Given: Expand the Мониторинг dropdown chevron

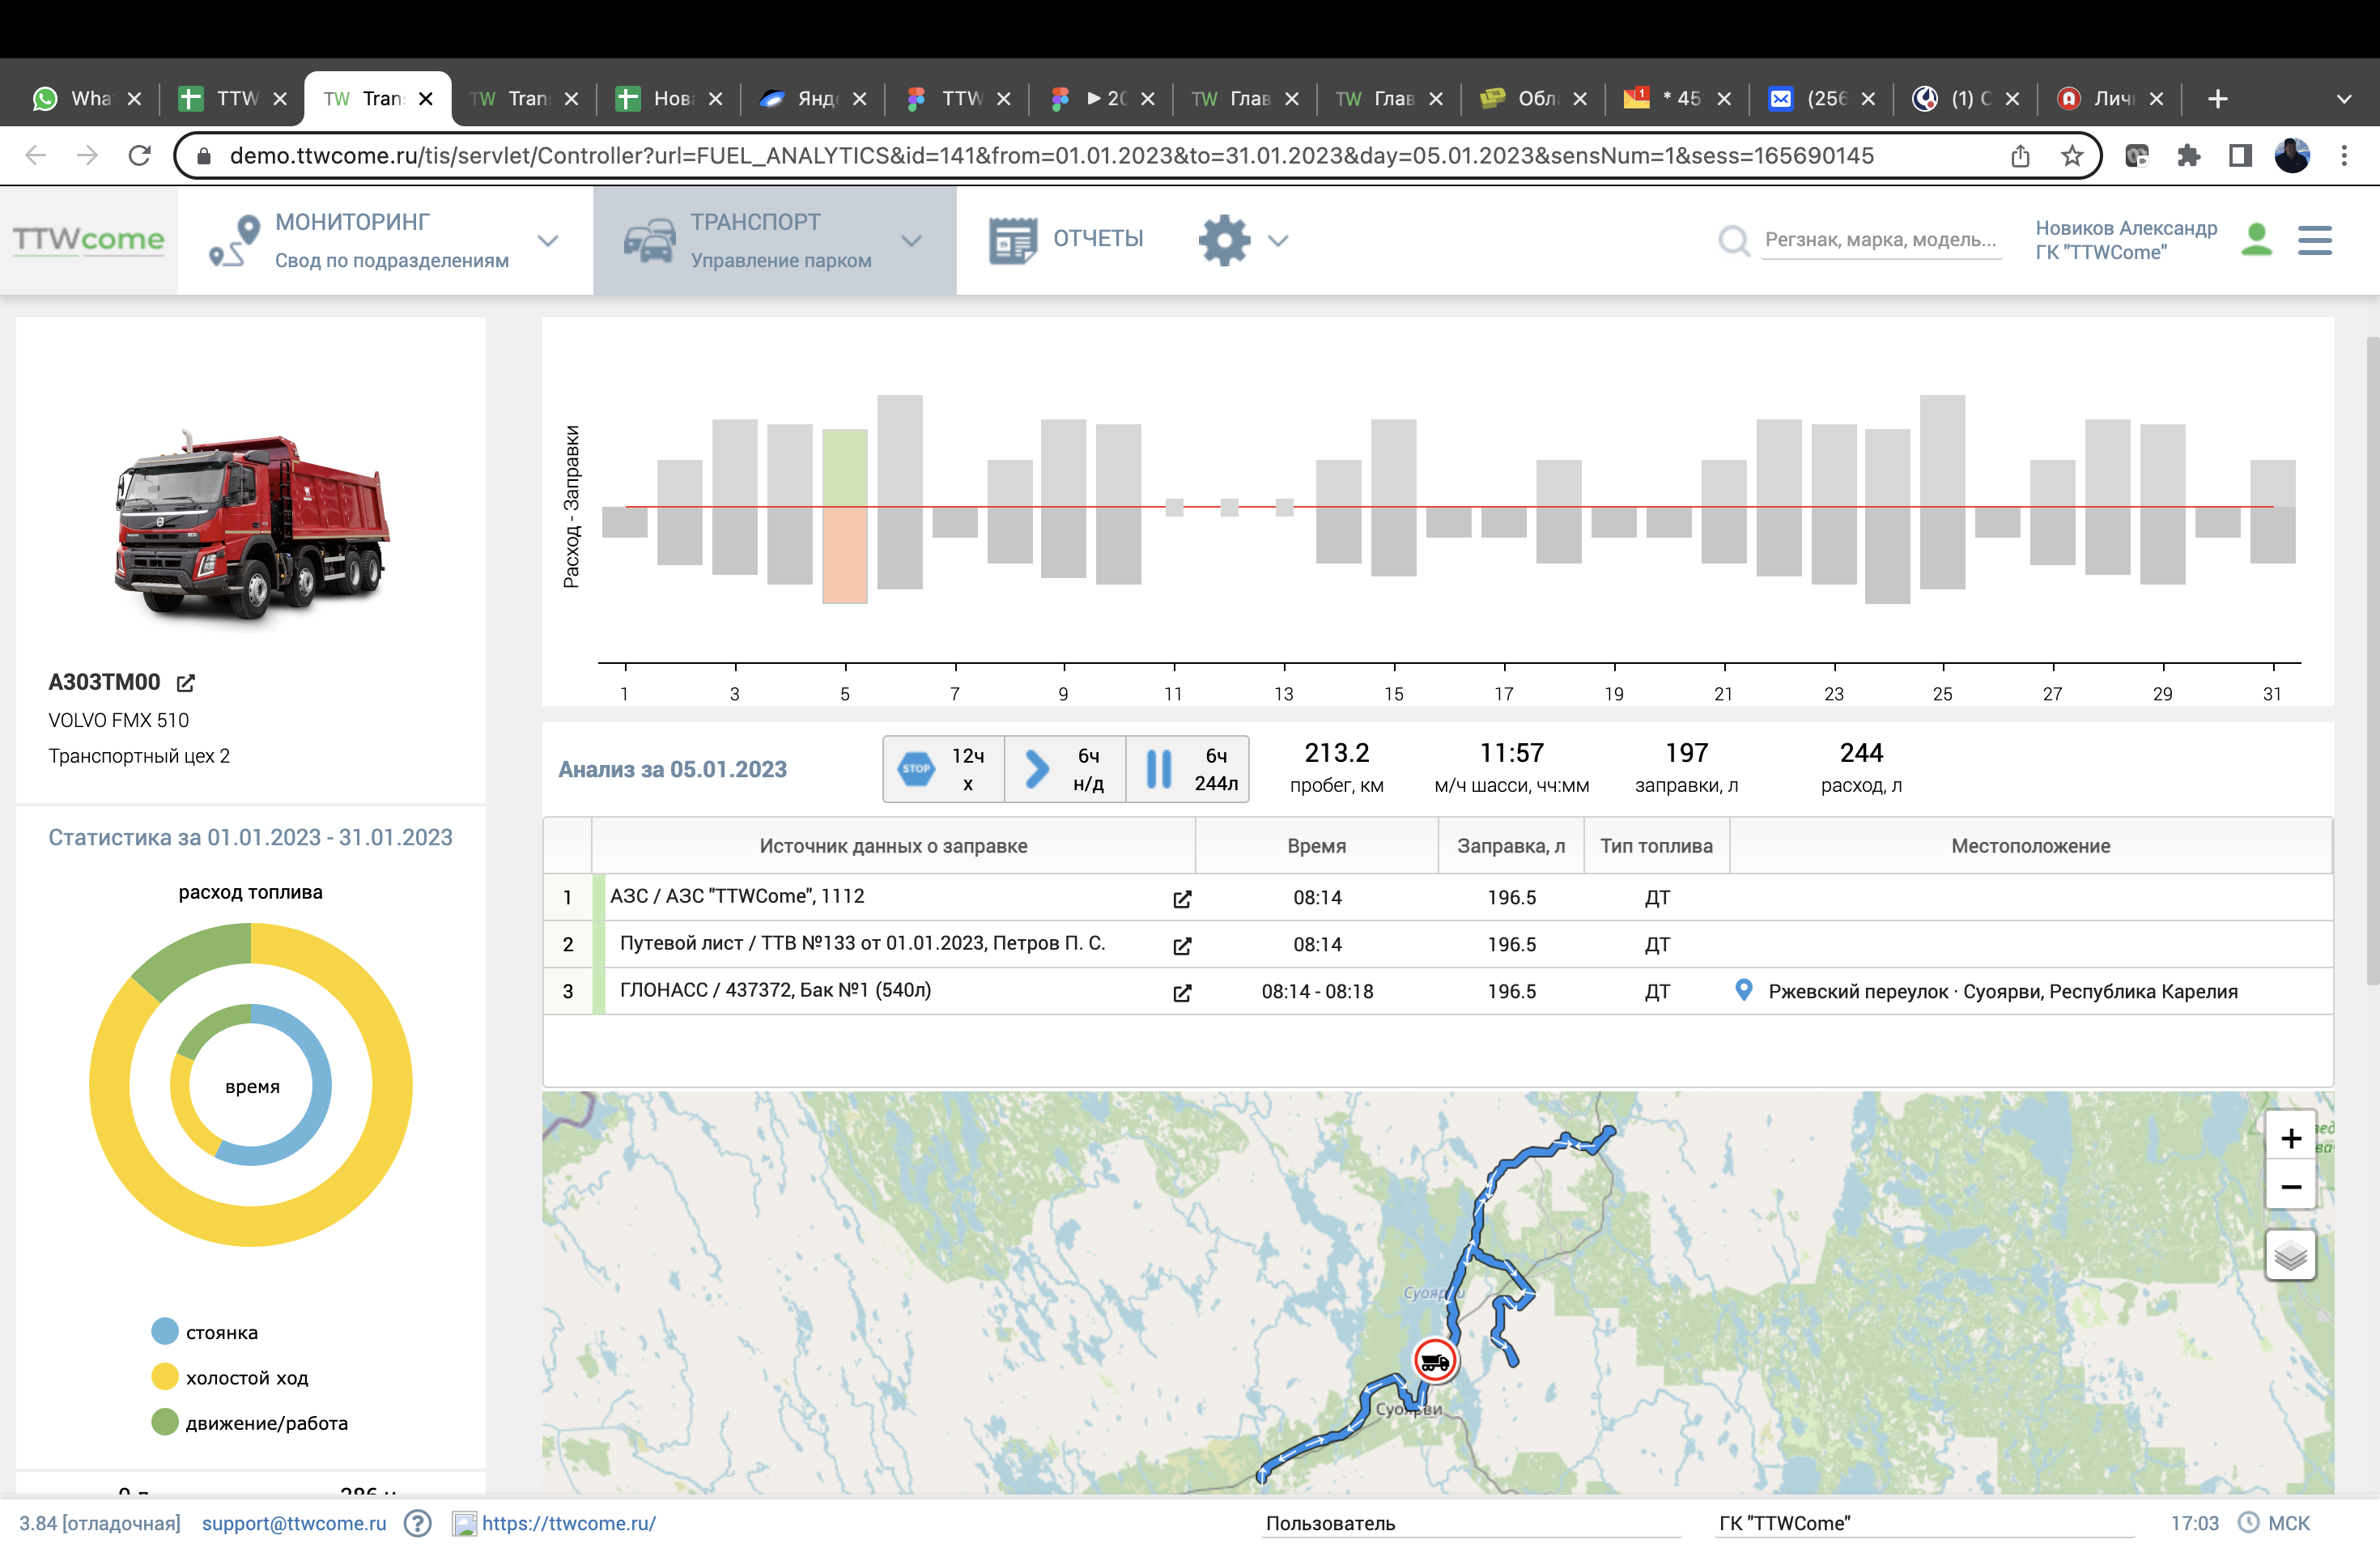Looking at the screenshot, I should (547, 240).
